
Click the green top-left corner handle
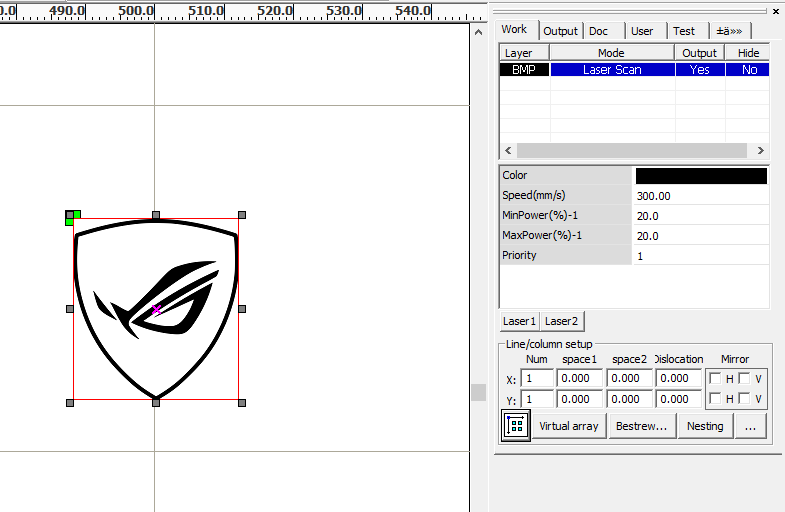73,218
